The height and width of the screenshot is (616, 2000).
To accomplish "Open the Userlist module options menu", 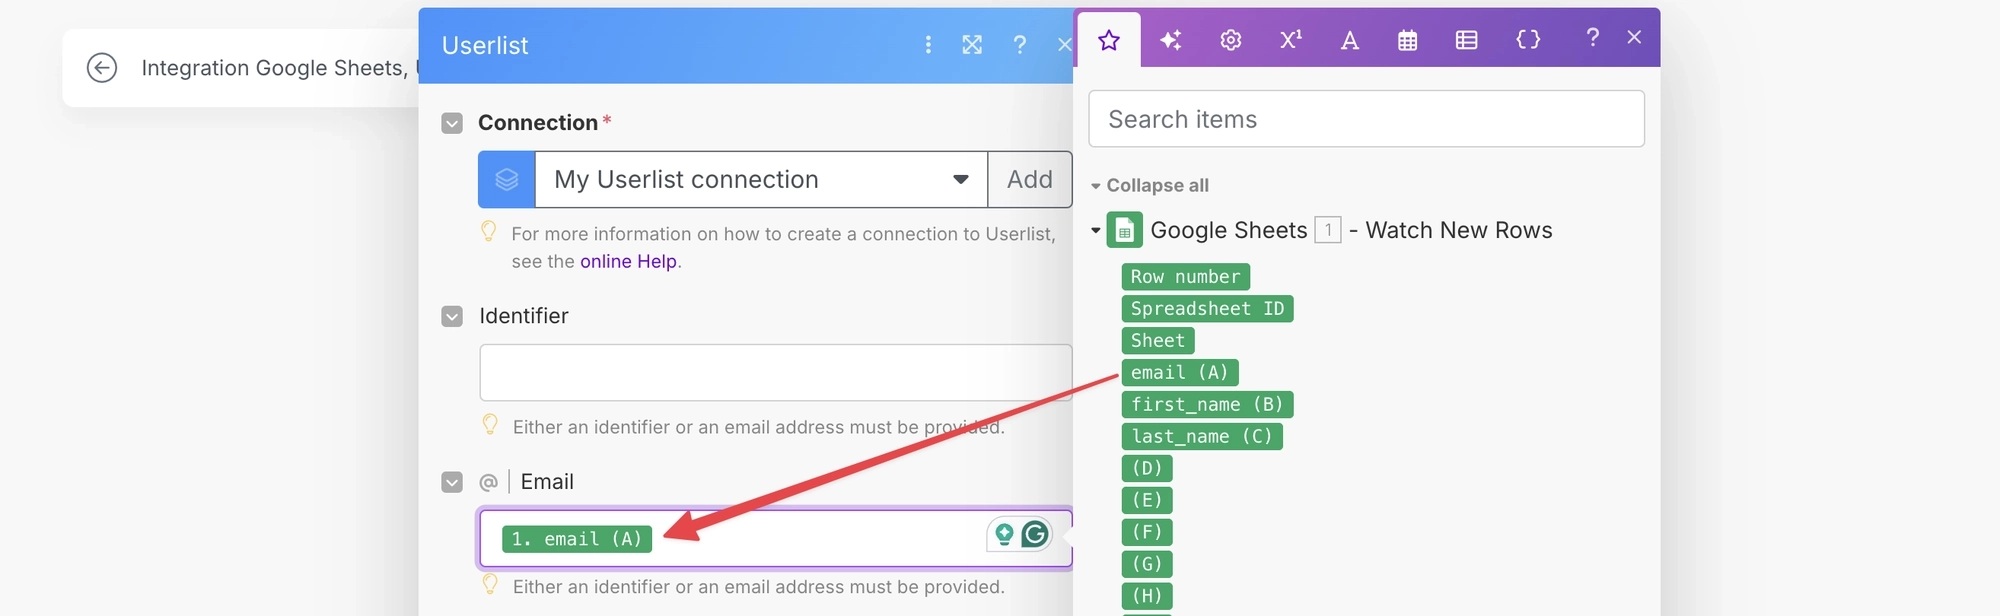I will (928, 45).
